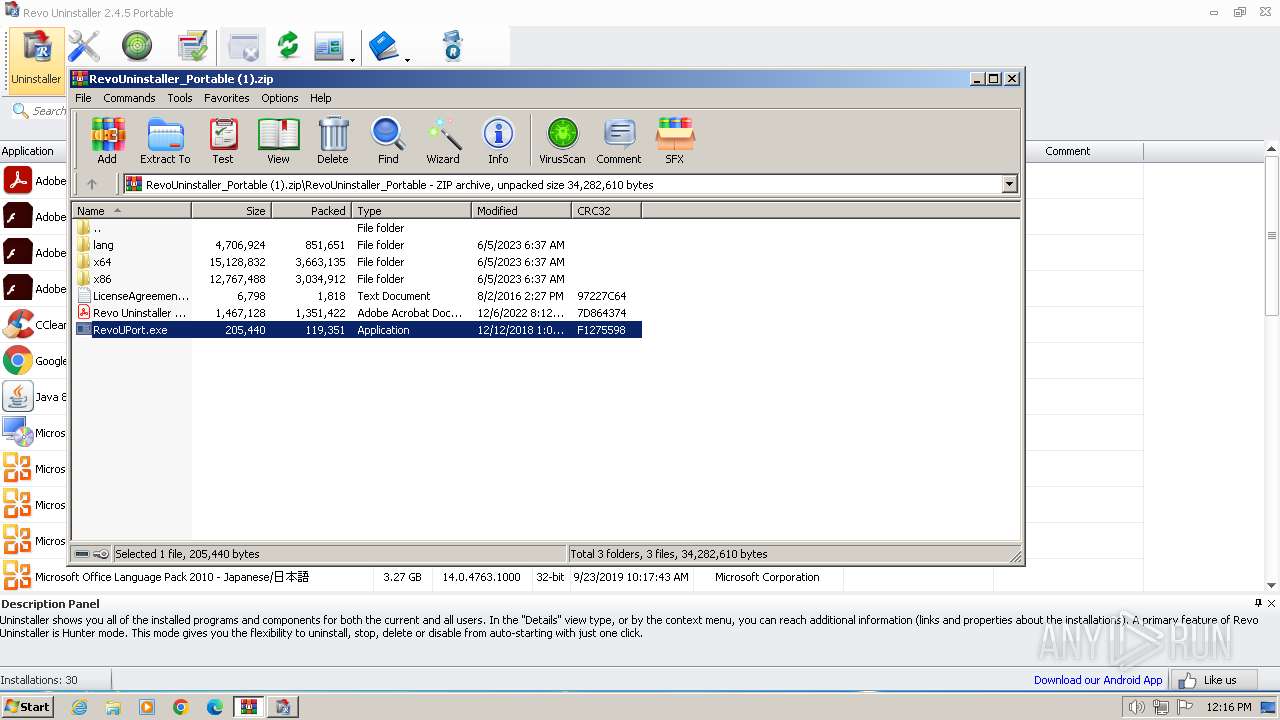1280x720 pixels.
Task: Activate Revo Hunter Mode radar icon
Action: pos(137,46)
